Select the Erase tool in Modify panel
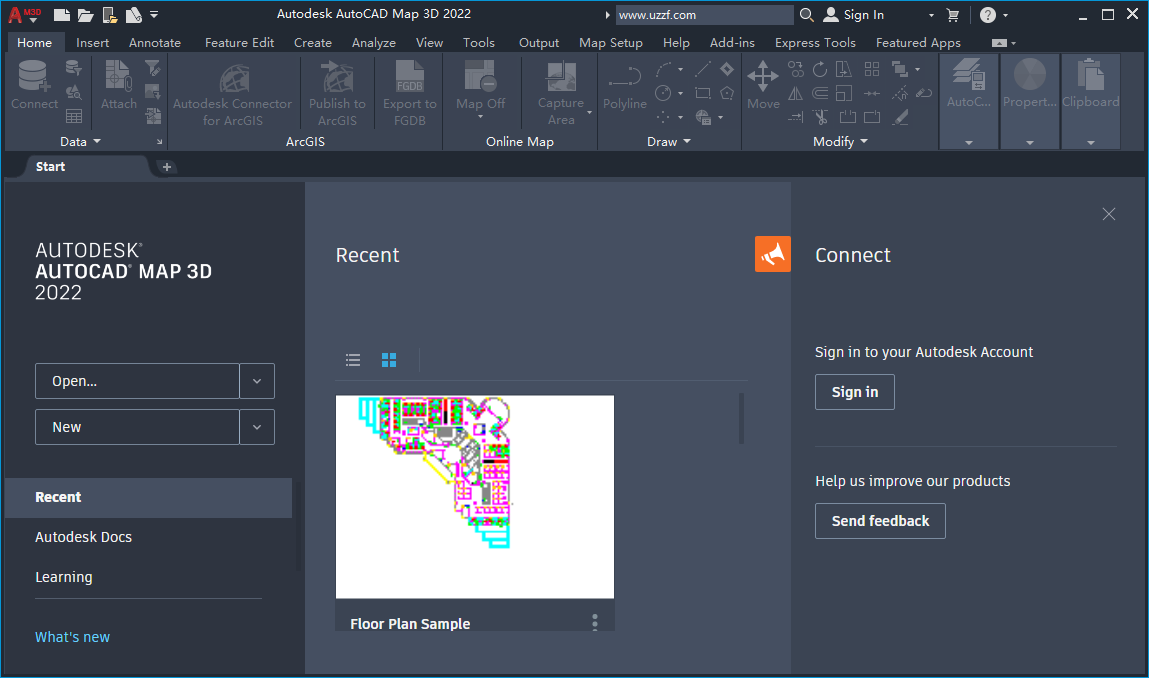Image resolution: width=1149 pixels, height=678 pixels. point(923,93)
